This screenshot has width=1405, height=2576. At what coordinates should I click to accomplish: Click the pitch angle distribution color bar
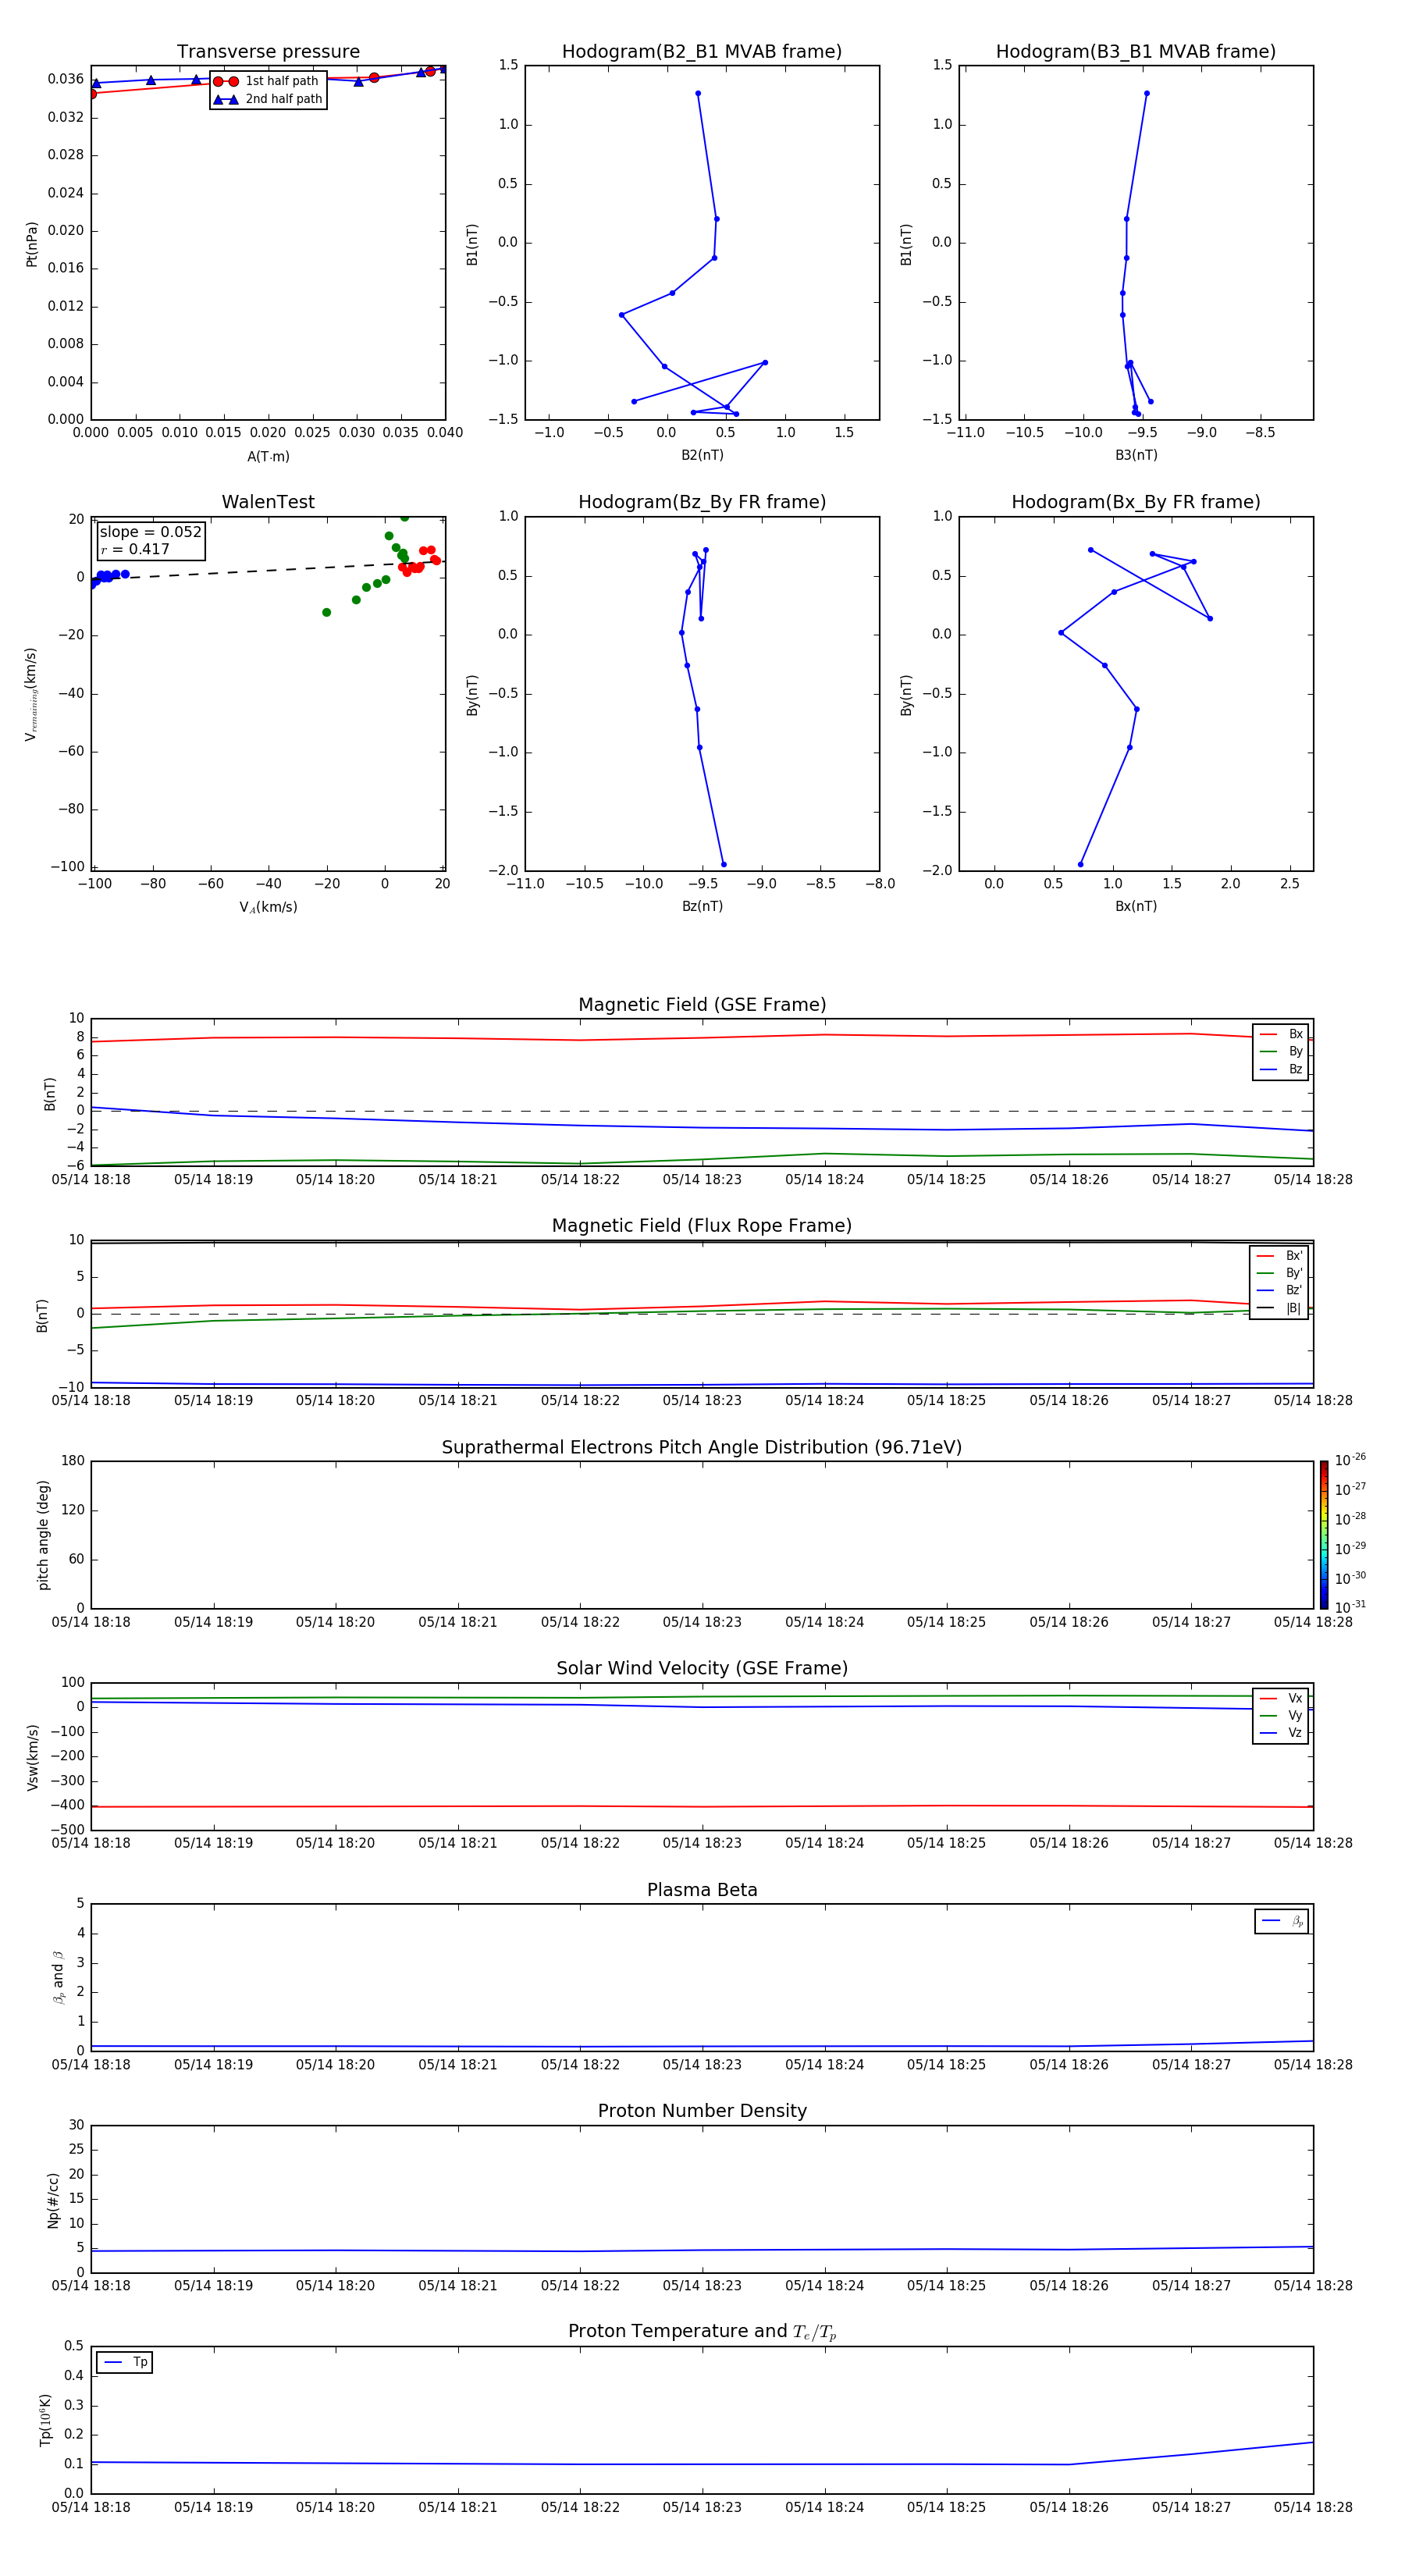[x=1323, y=1534]
